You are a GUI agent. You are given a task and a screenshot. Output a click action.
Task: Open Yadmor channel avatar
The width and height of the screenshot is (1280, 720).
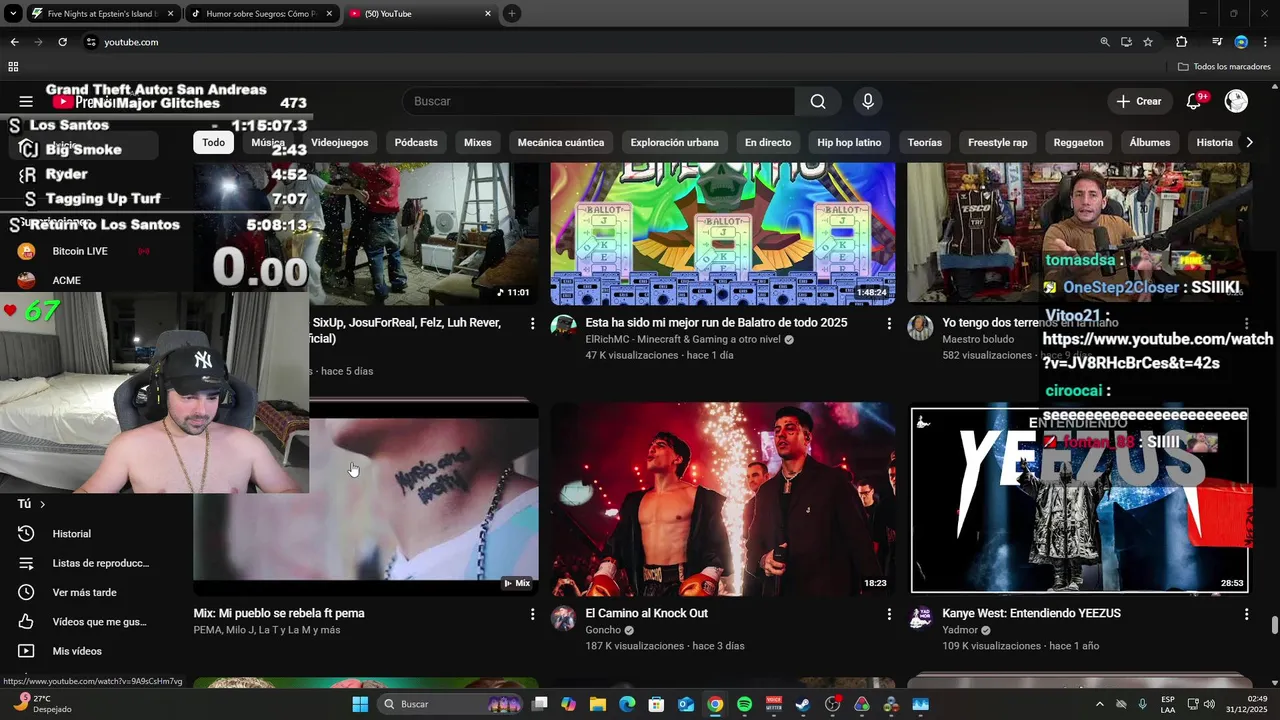920,618
